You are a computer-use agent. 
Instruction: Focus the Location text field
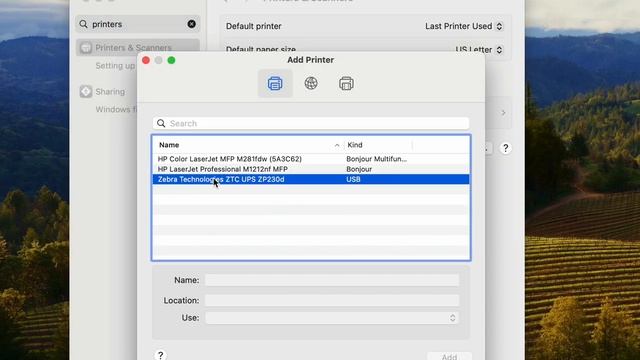point(332,300)
